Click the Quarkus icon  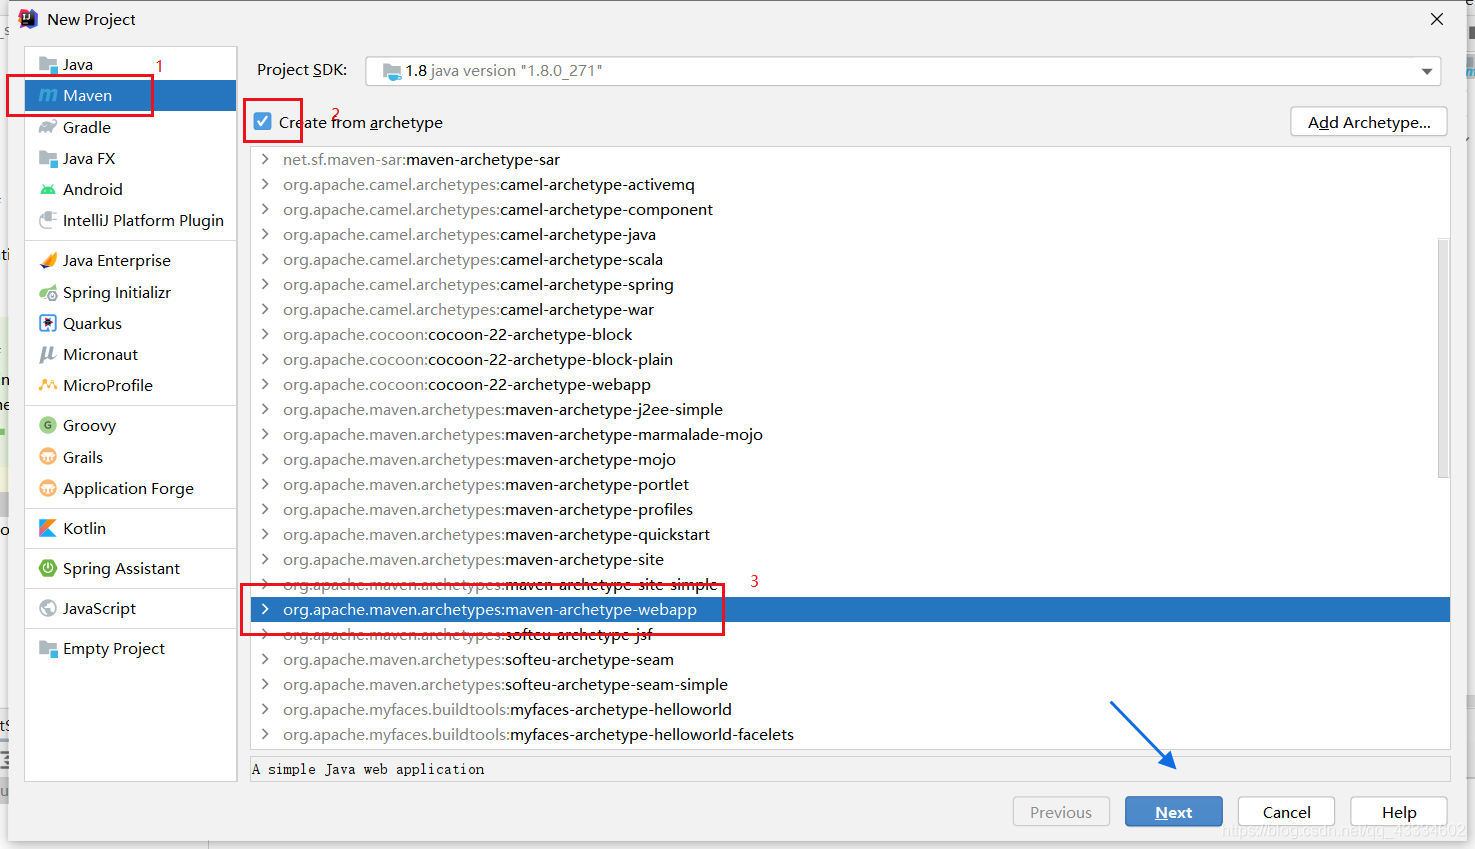coord(48,323)
